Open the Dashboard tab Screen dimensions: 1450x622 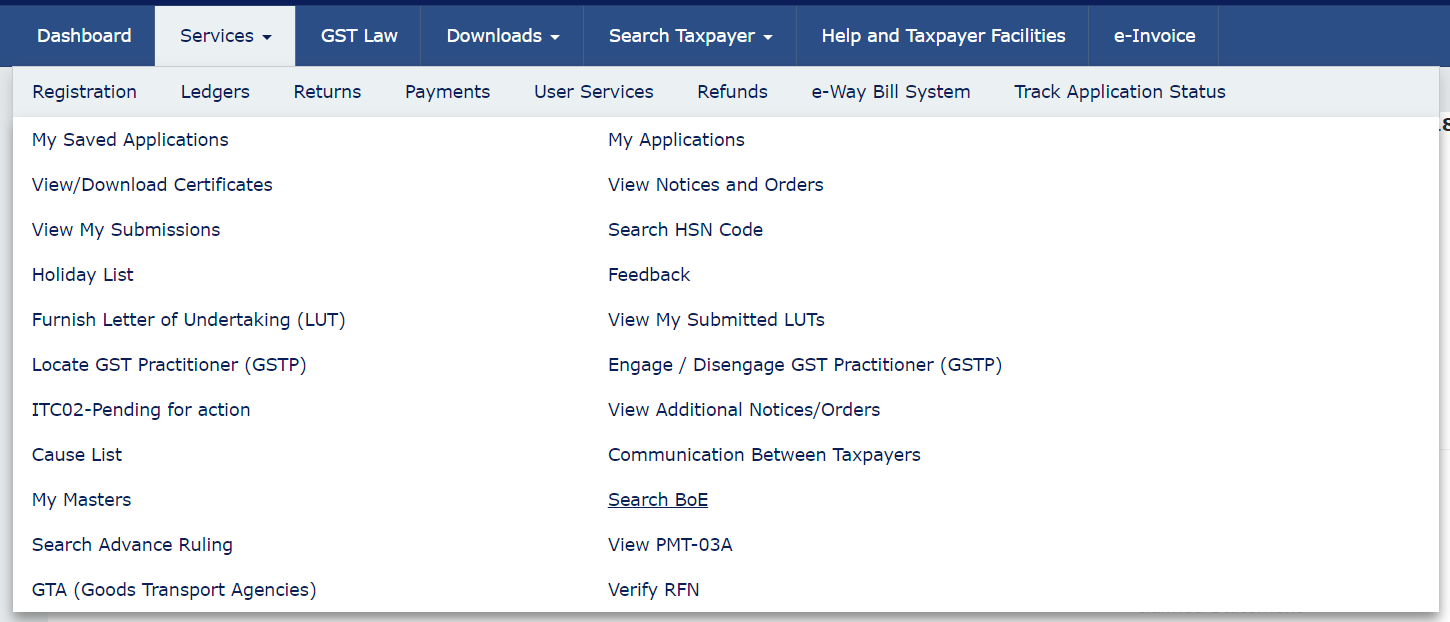coord(84,36)
